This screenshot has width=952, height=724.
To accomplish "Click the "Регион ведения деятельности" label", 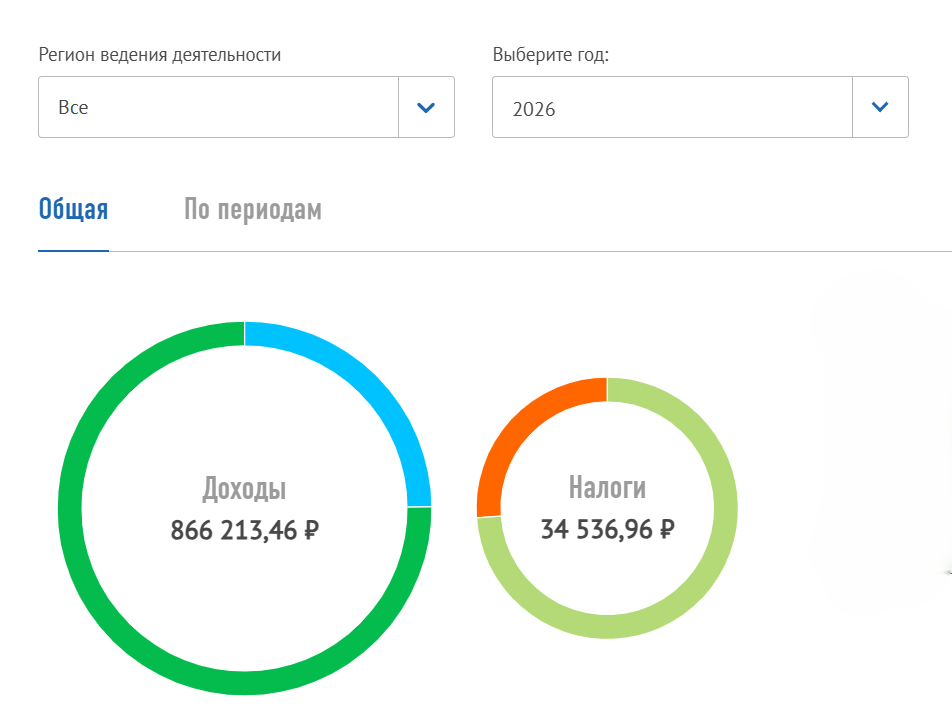I will [x=159, y=55].
